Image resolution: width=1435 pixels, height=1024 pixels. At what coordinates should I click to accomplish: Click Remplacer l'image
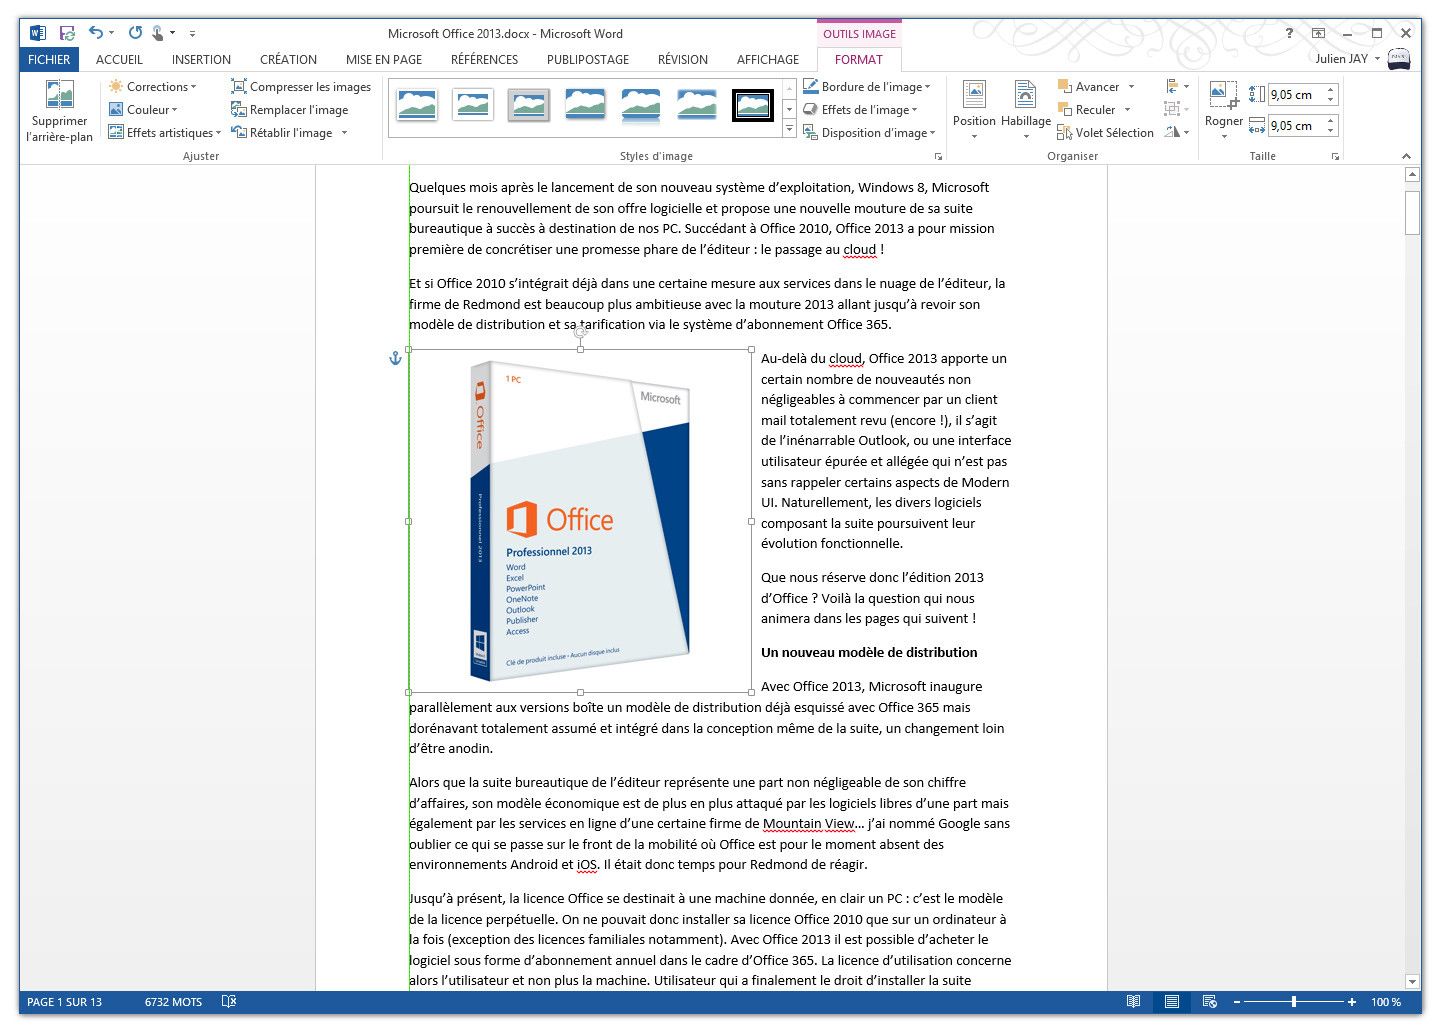(x=290, y=109)
